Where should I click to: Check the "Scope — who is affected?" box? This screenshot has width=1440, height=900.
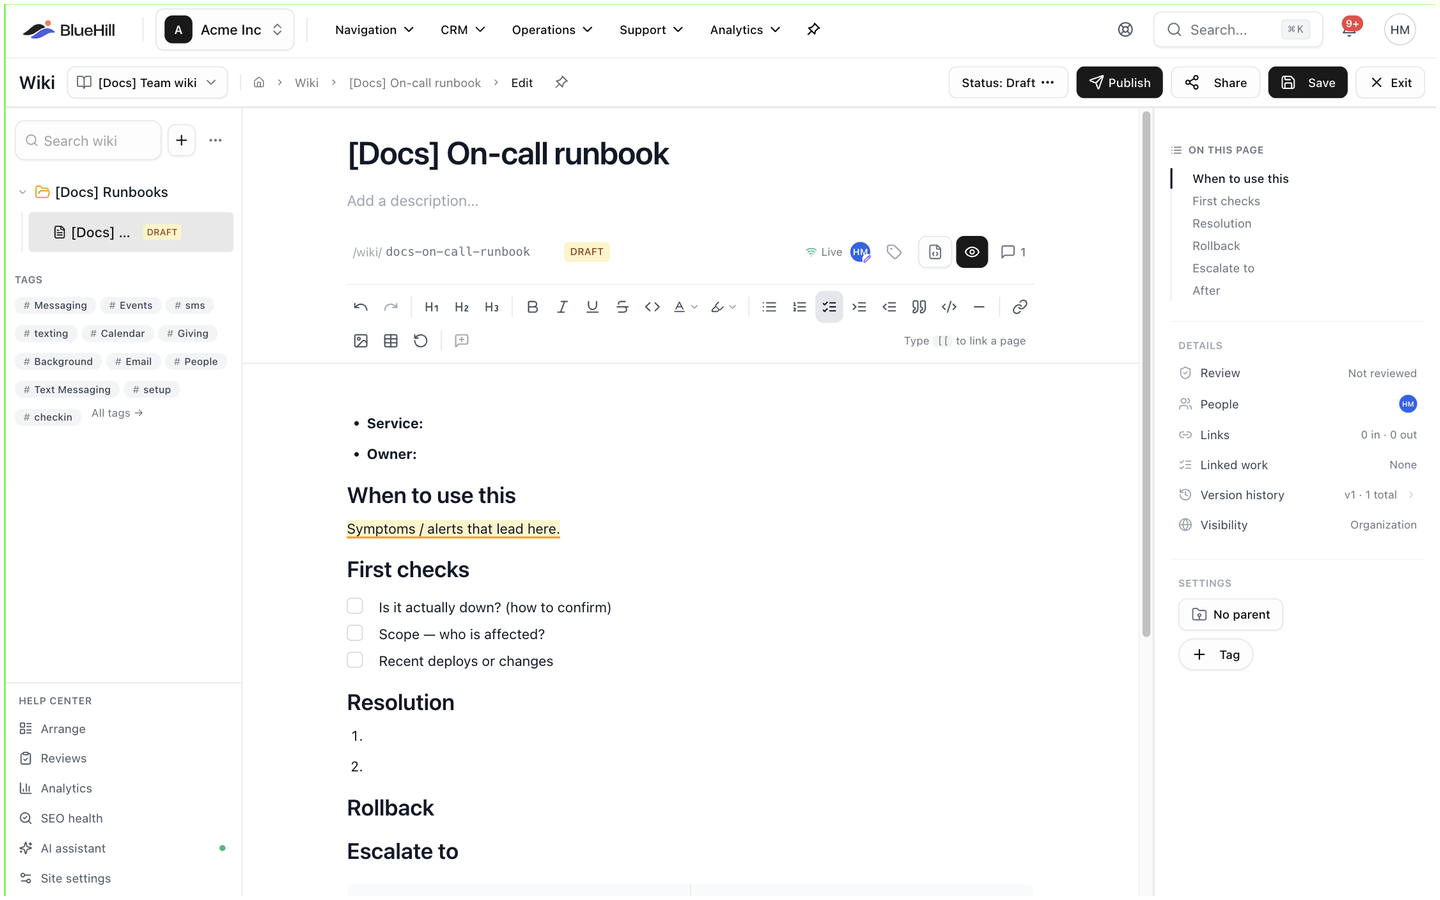355,633
